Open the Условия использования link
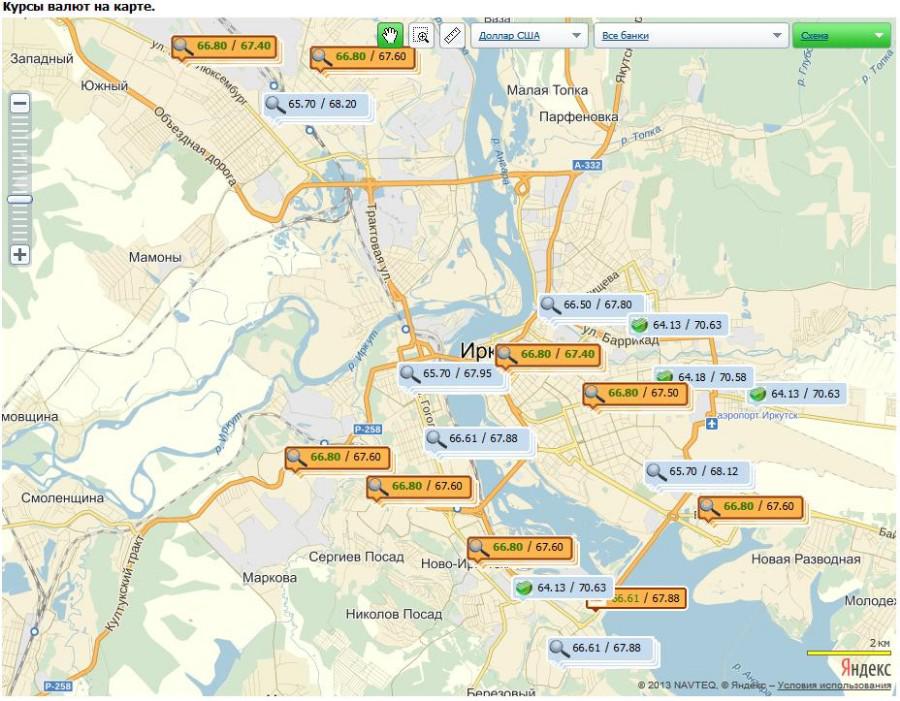 point(834,686)
